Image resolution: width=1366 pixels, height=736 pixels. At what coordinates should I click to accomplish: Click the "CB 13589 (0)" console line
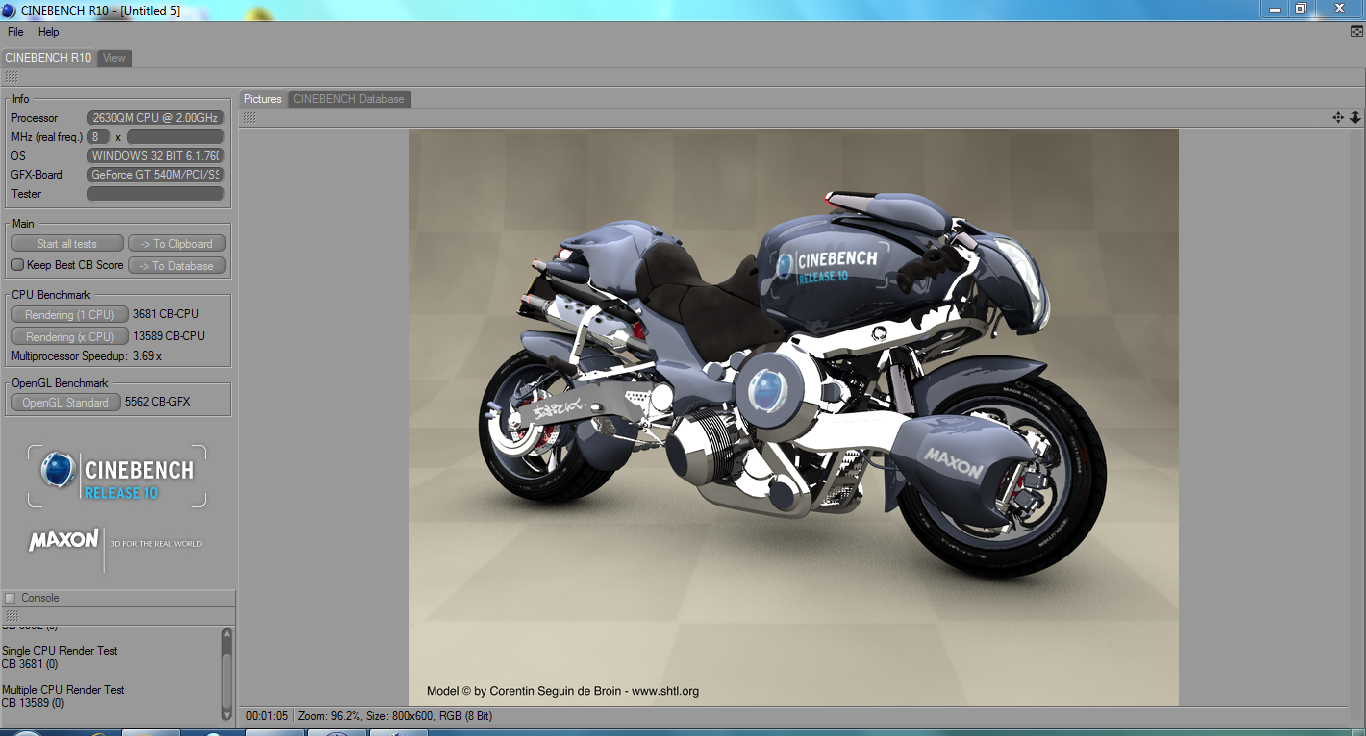pyautogui.click(x=33, y=703)
